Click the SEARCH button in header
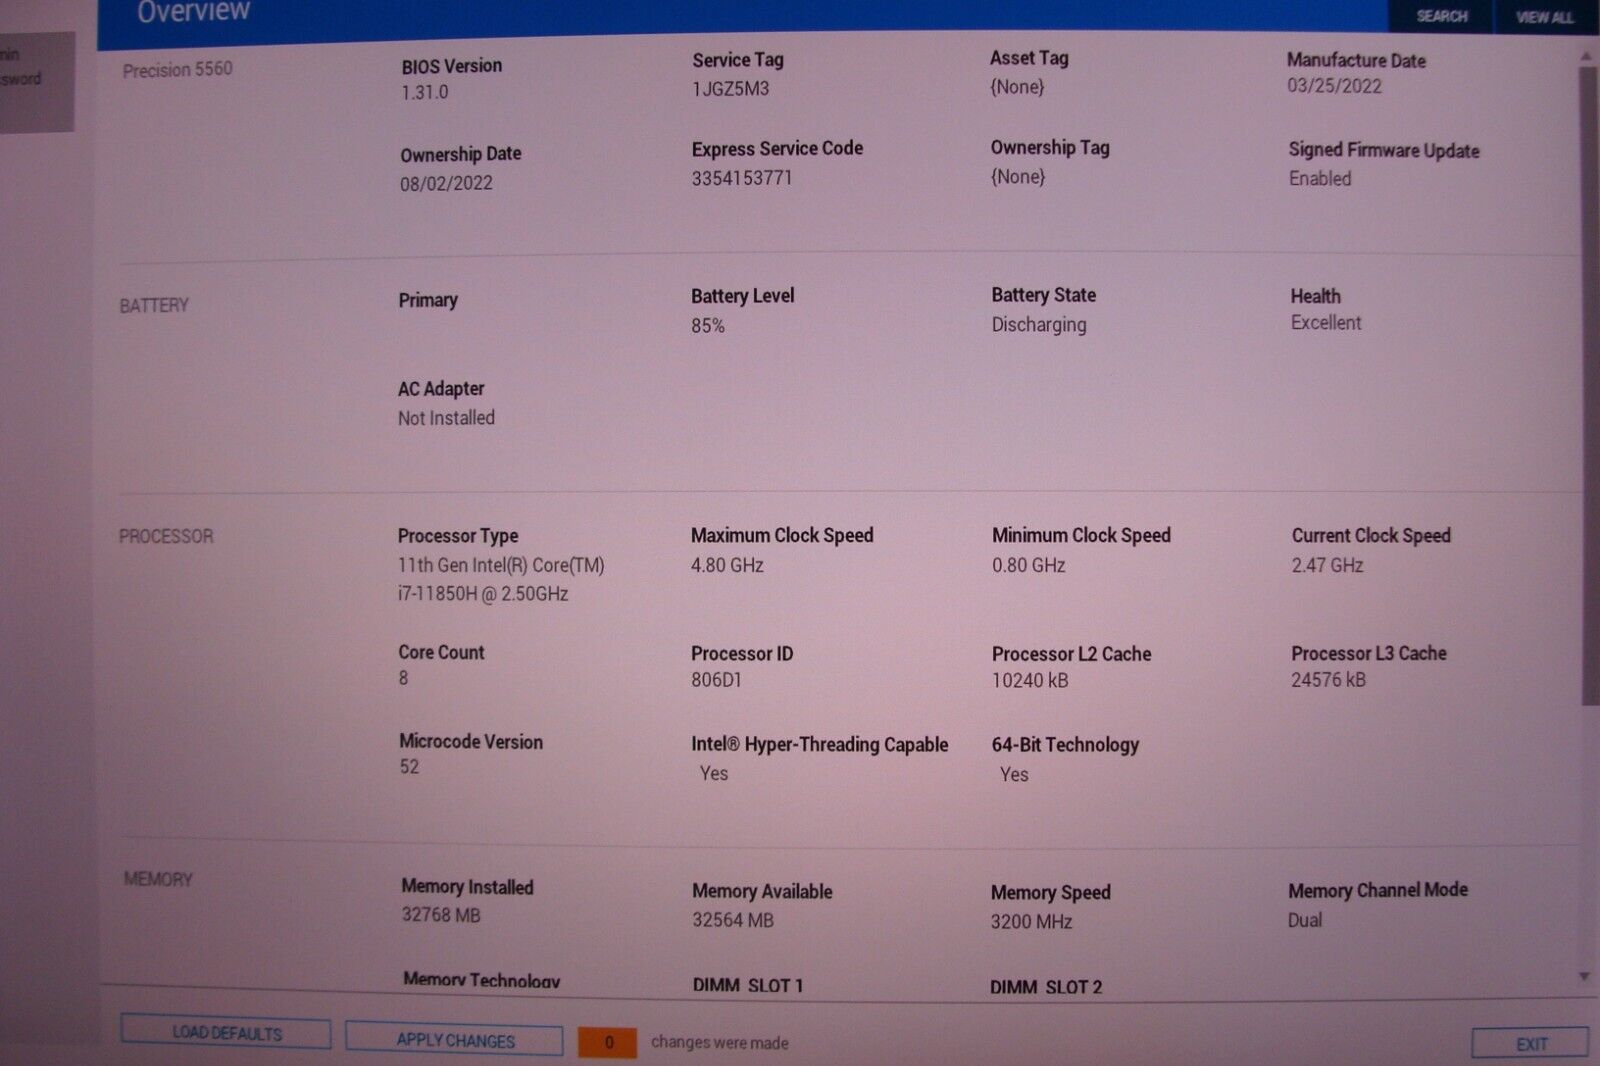 1441,16
